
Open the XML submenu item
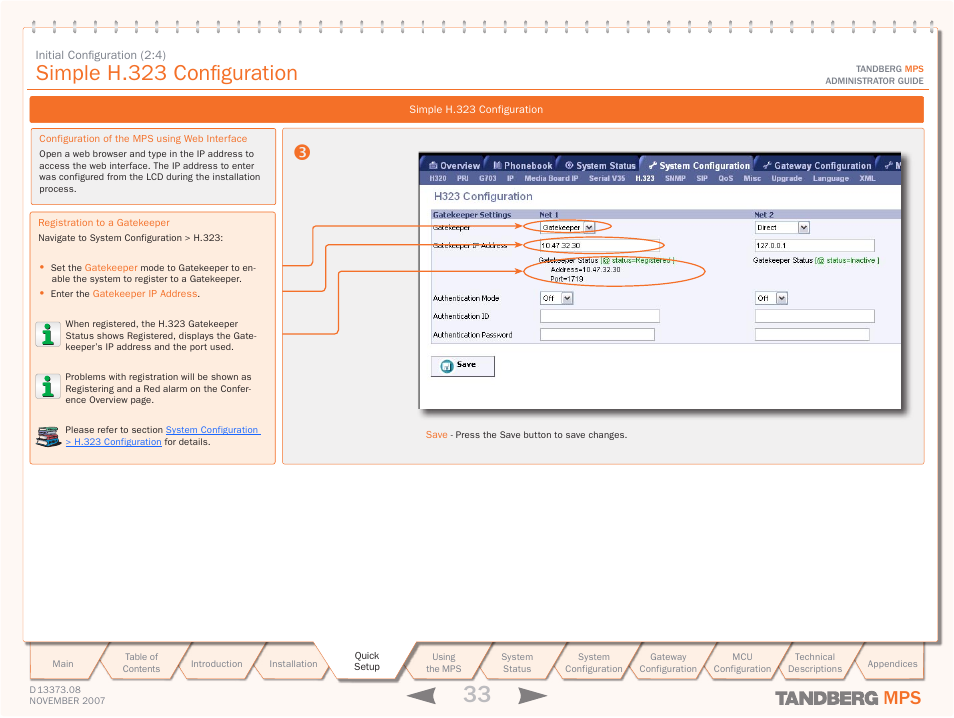868,178
